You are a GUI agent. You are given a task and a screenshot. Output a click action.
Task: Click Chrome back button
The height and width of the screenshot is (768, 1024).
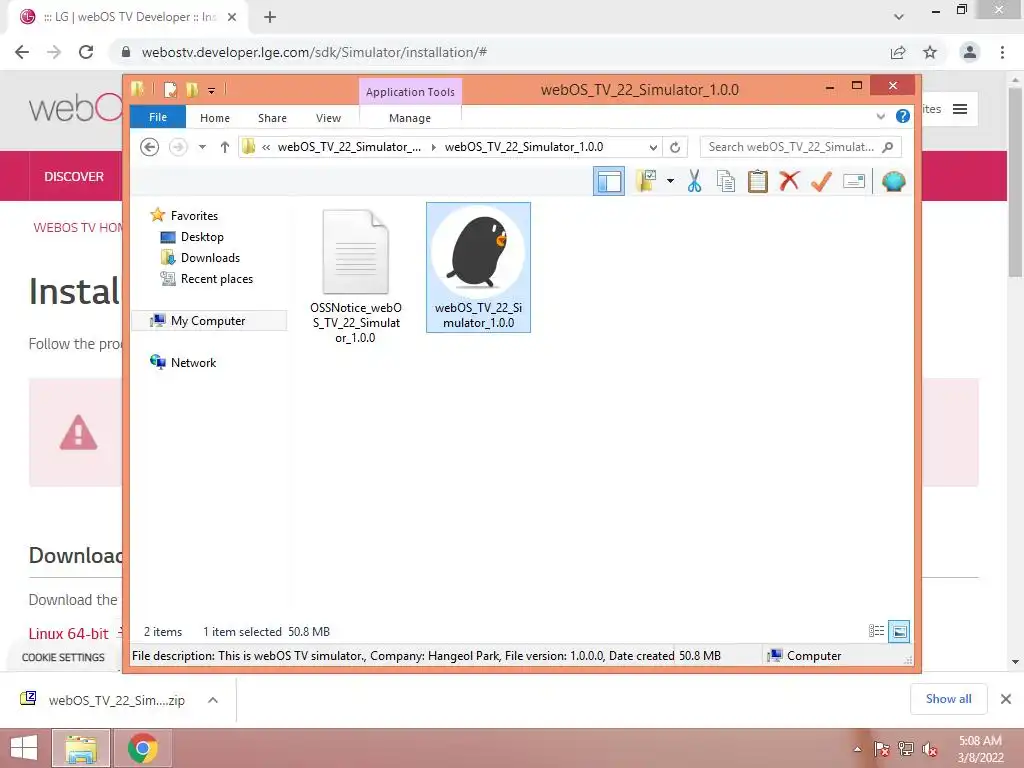point(22,52)
